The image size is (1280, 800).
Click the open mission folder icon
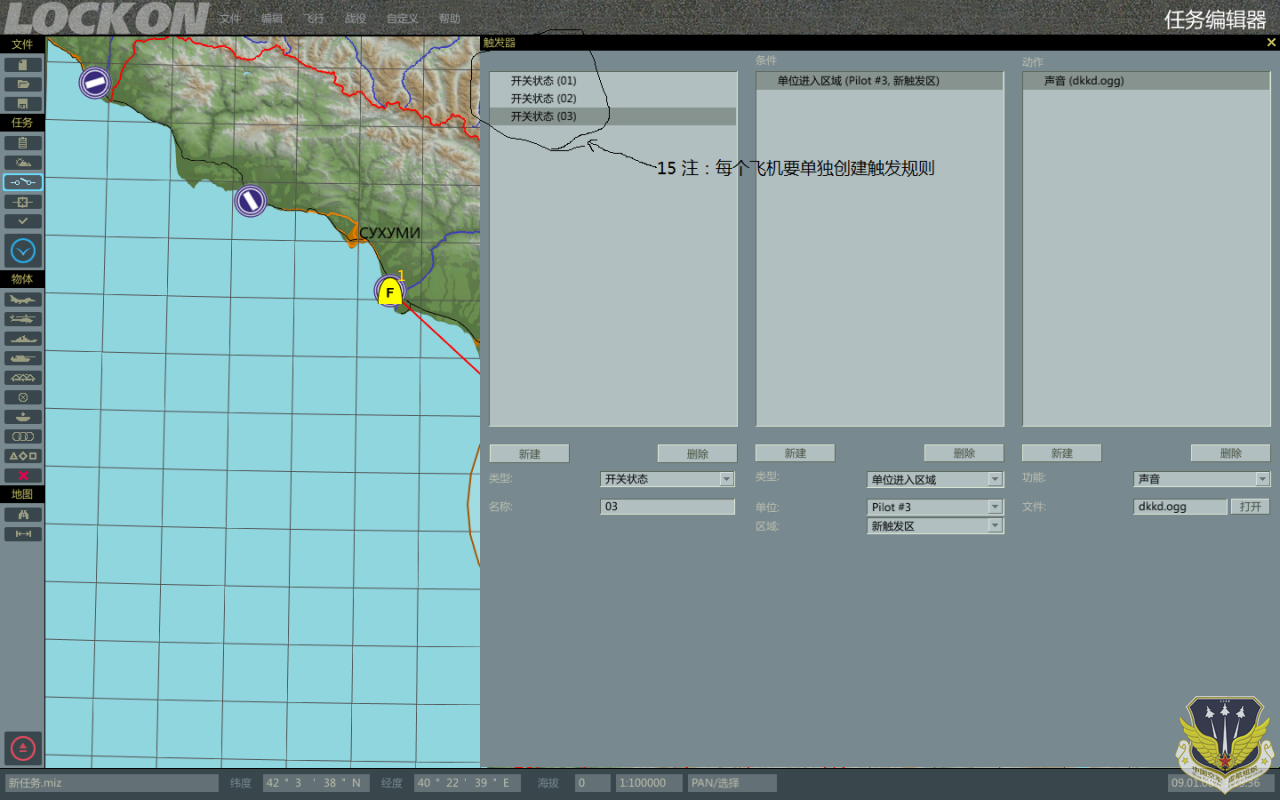coord(23,84)
